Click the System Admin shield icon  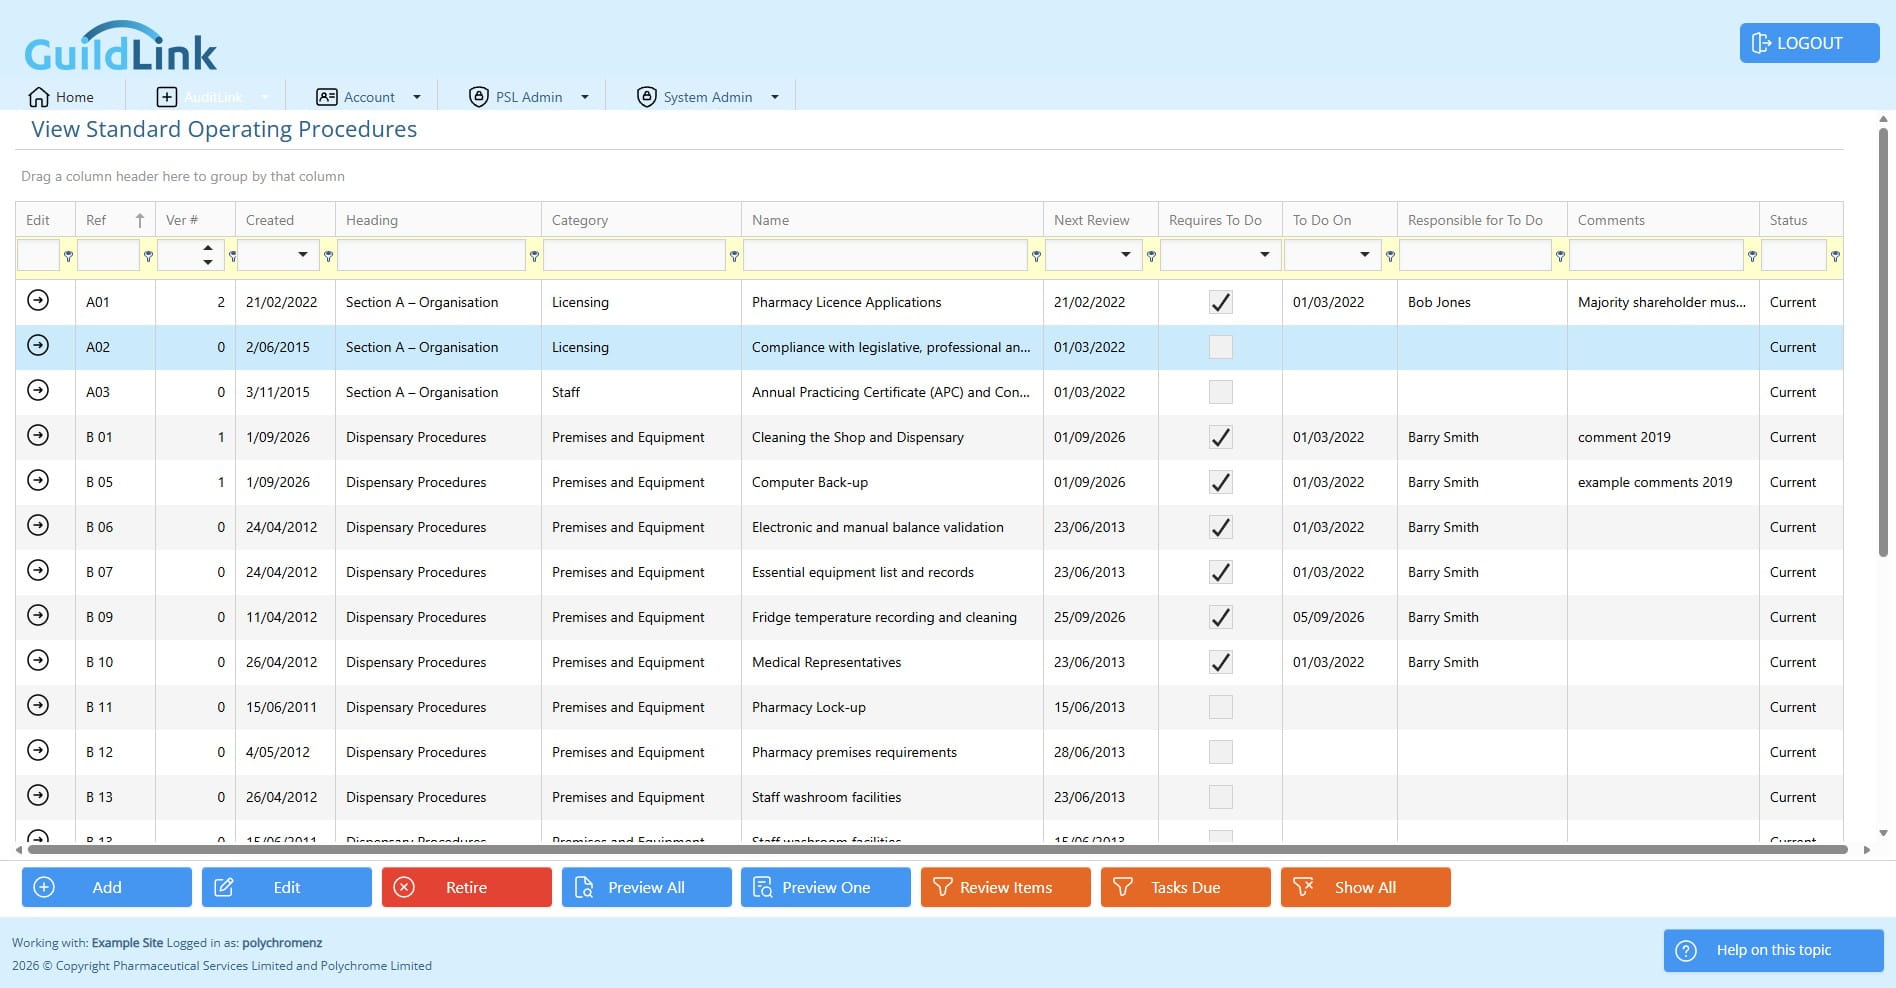(x=646, y=97)
